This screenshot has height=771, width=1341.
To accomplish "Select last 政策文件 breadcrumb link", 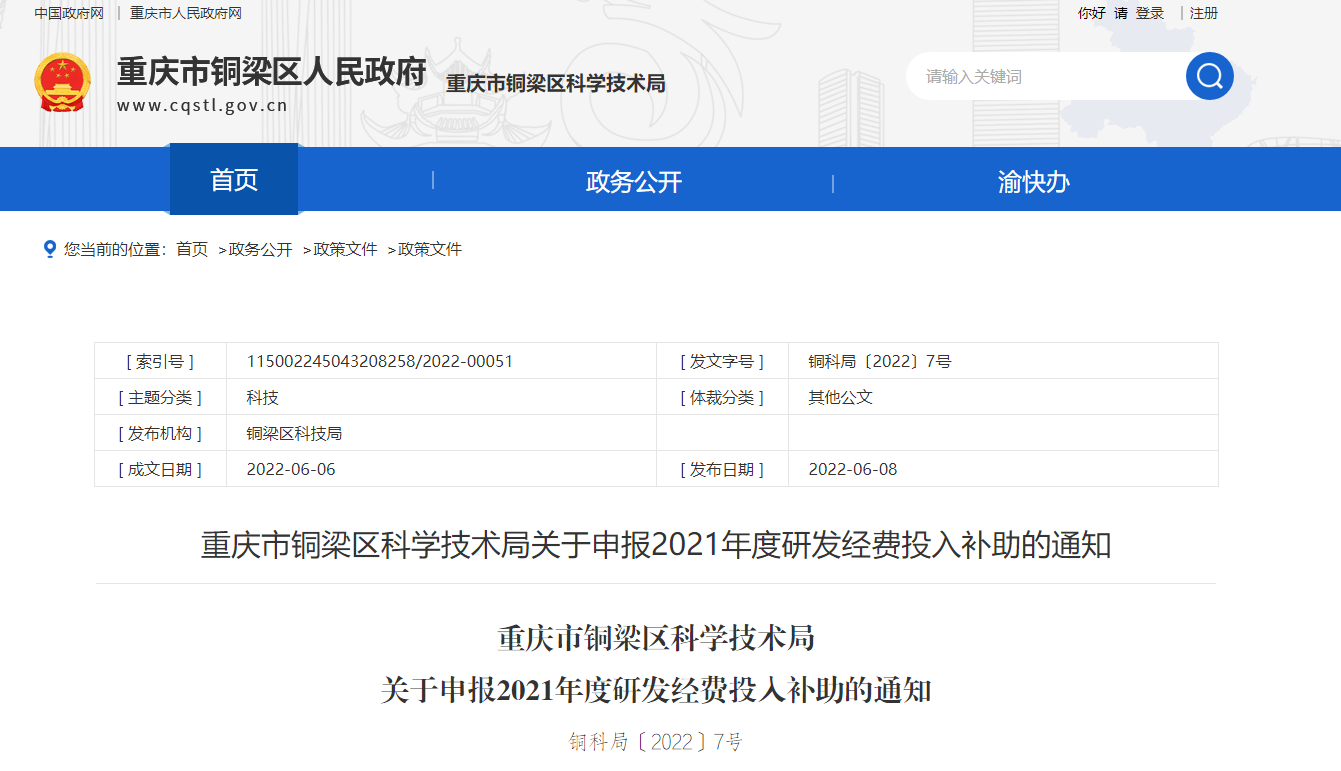I will click(x=430, y=249).
